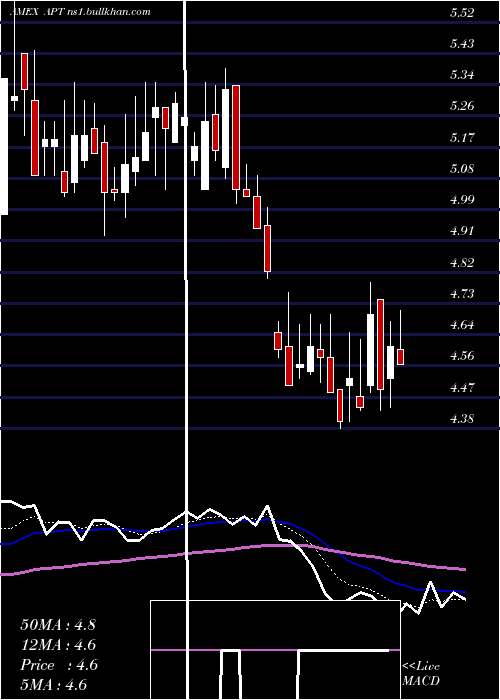Click the 4.56 price axis label
This screenshot has width=500, height=700.
(x=462, y=356)
